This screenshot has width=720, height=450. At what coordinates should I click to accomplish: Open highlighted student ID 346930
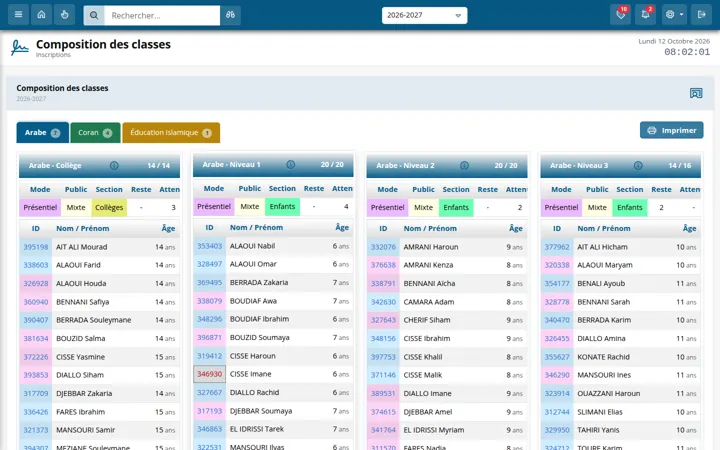(x=209, y=374)
